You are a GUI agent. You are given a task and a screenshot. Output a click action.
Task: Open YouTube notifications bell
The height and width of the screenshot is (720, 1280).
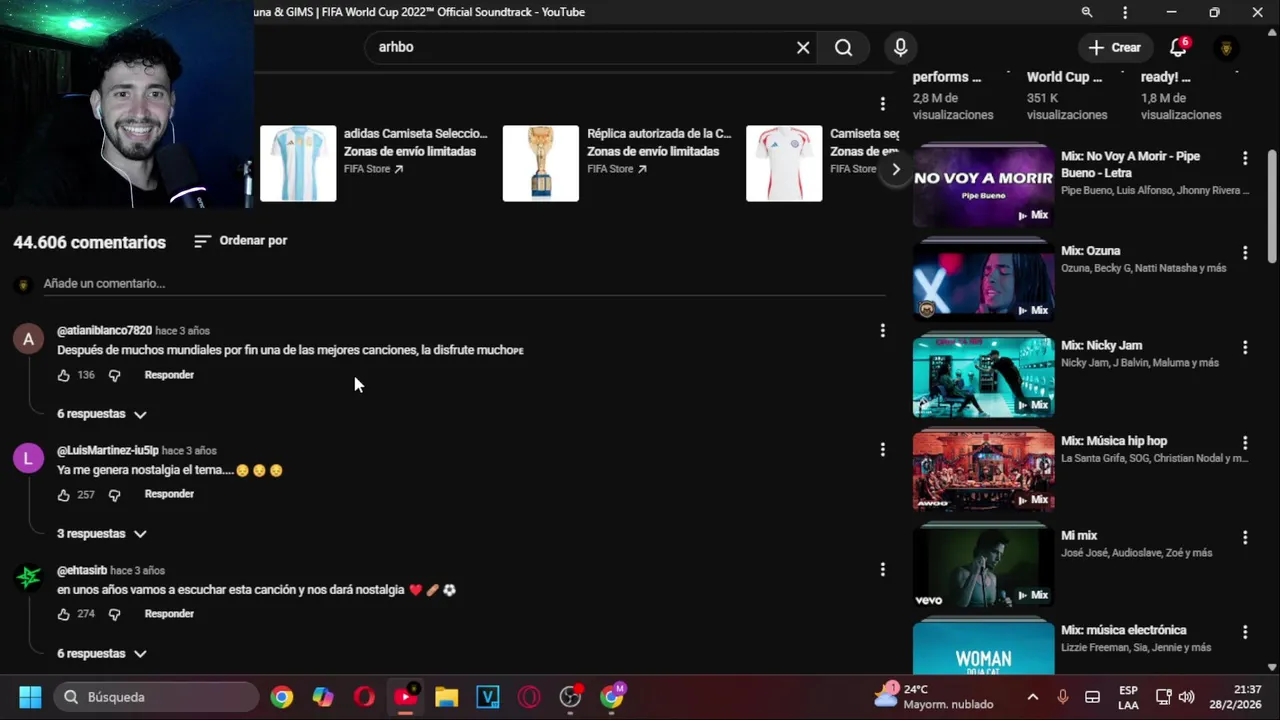(x=1179, y=47)
